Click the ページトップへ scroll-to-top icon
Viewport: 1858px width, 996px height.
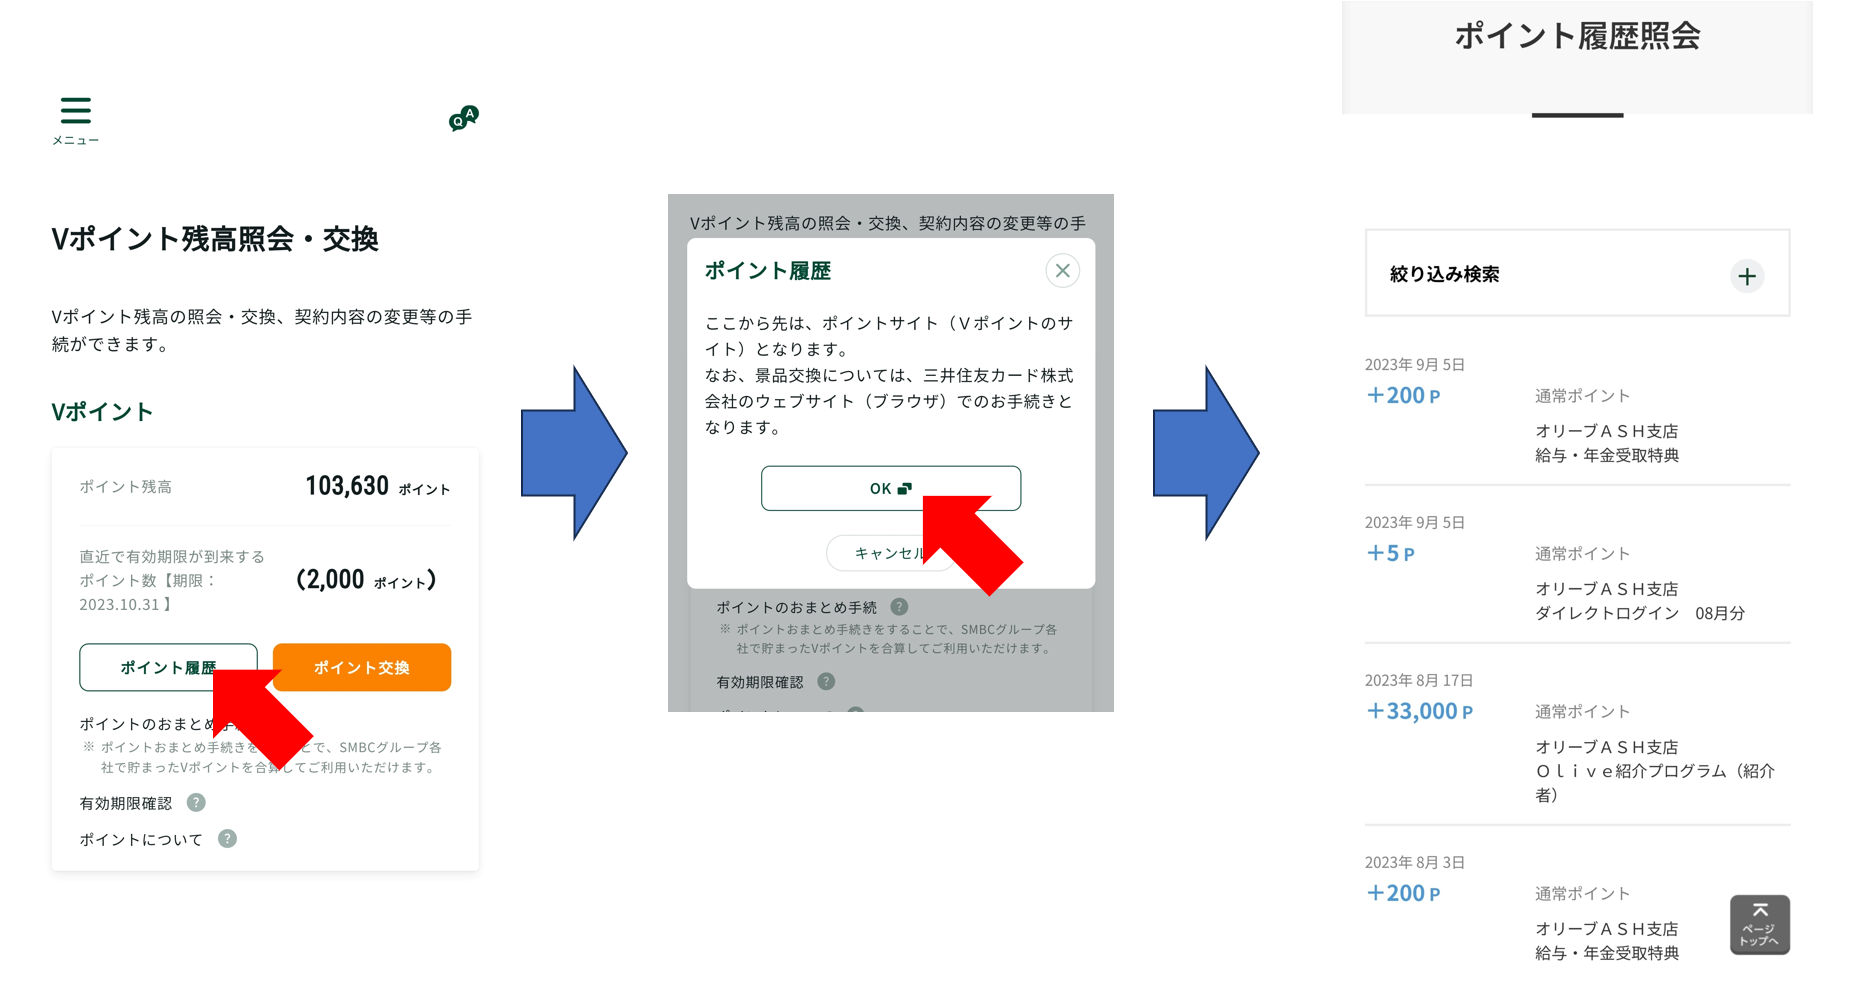[x=1759, y=925]
